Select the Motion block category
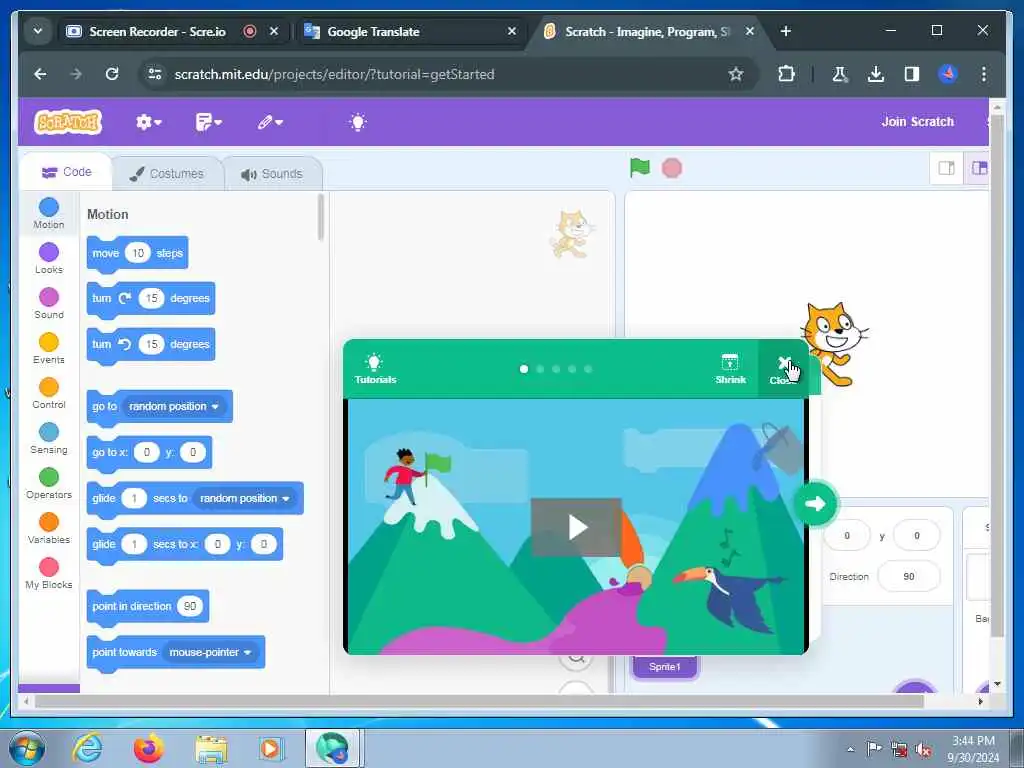 coord(49,214)
